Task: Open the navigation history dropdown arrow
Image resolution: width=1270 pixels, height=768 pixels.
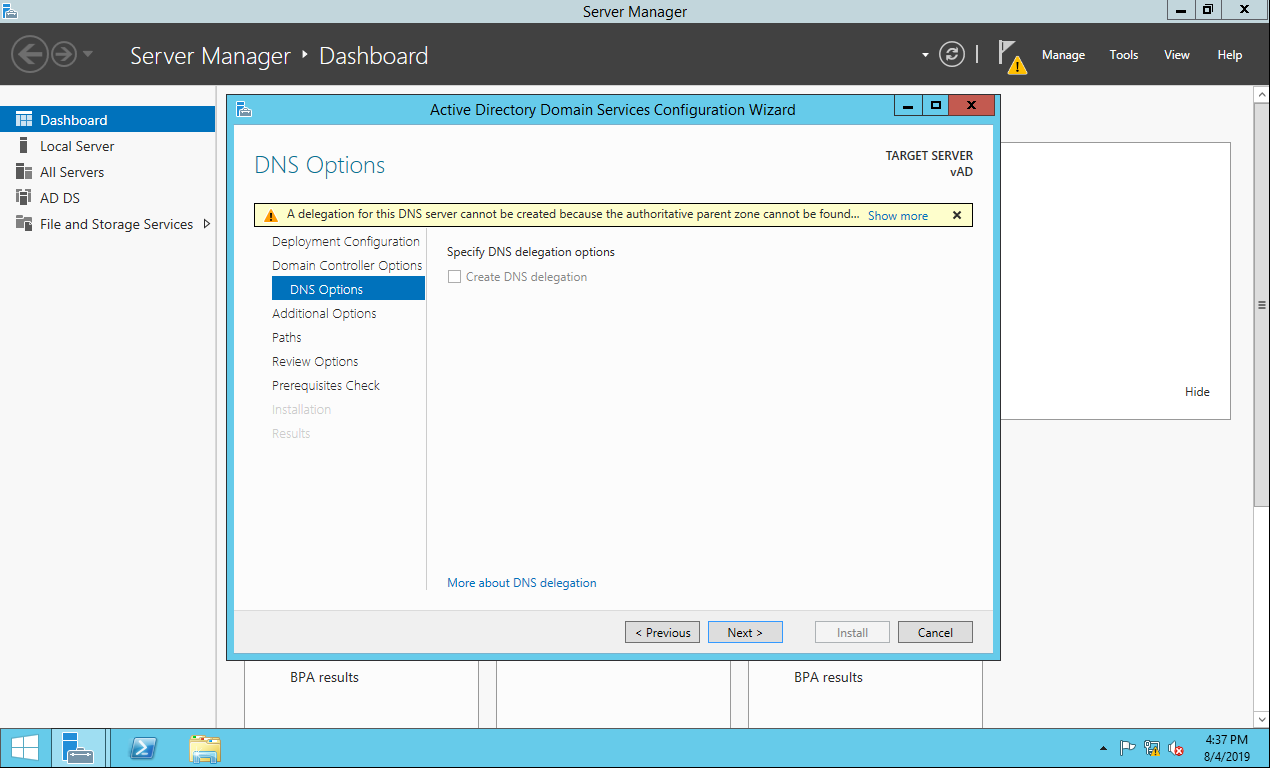Action: [x=88, y=54]
